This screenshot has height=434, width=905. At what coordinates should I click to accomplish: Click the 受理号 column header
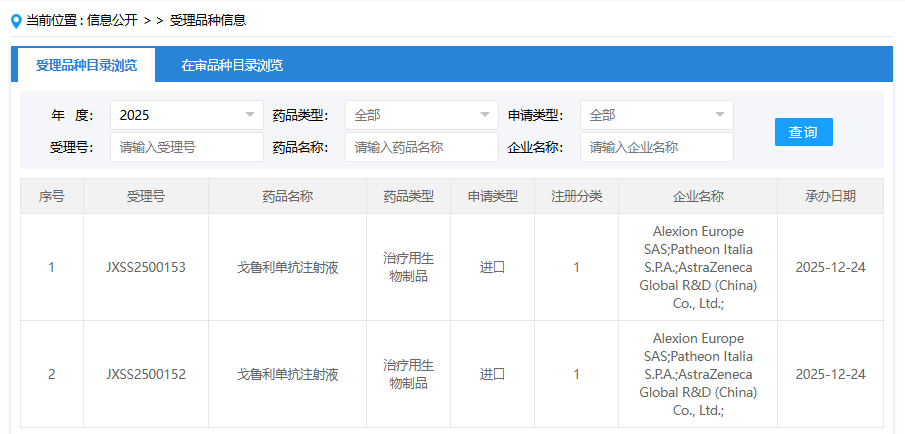pyautogui.click(x=146, y=196)
